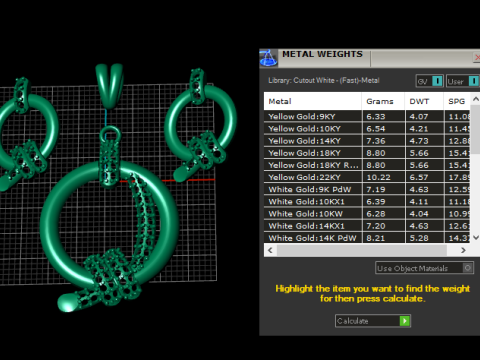Click the table's vertical scroll up arrow
This screenshot has width=480, height=360.
(x=476, y=99)
